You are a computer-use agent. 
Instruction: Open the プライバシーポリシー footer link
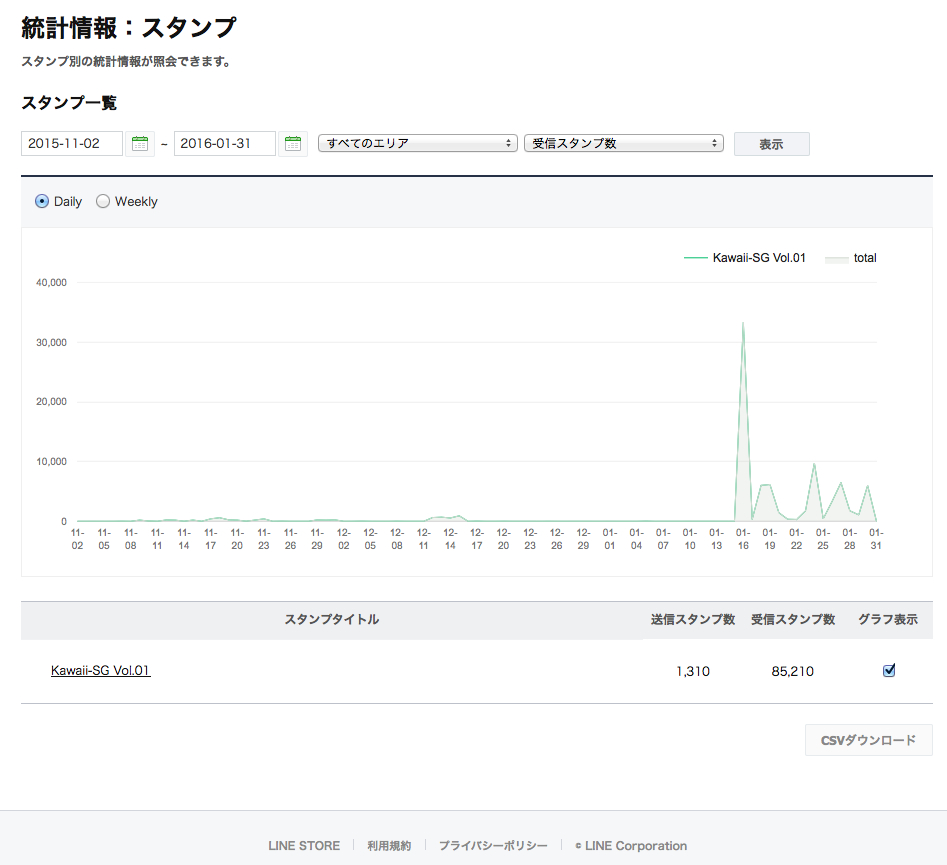(493, 846)
